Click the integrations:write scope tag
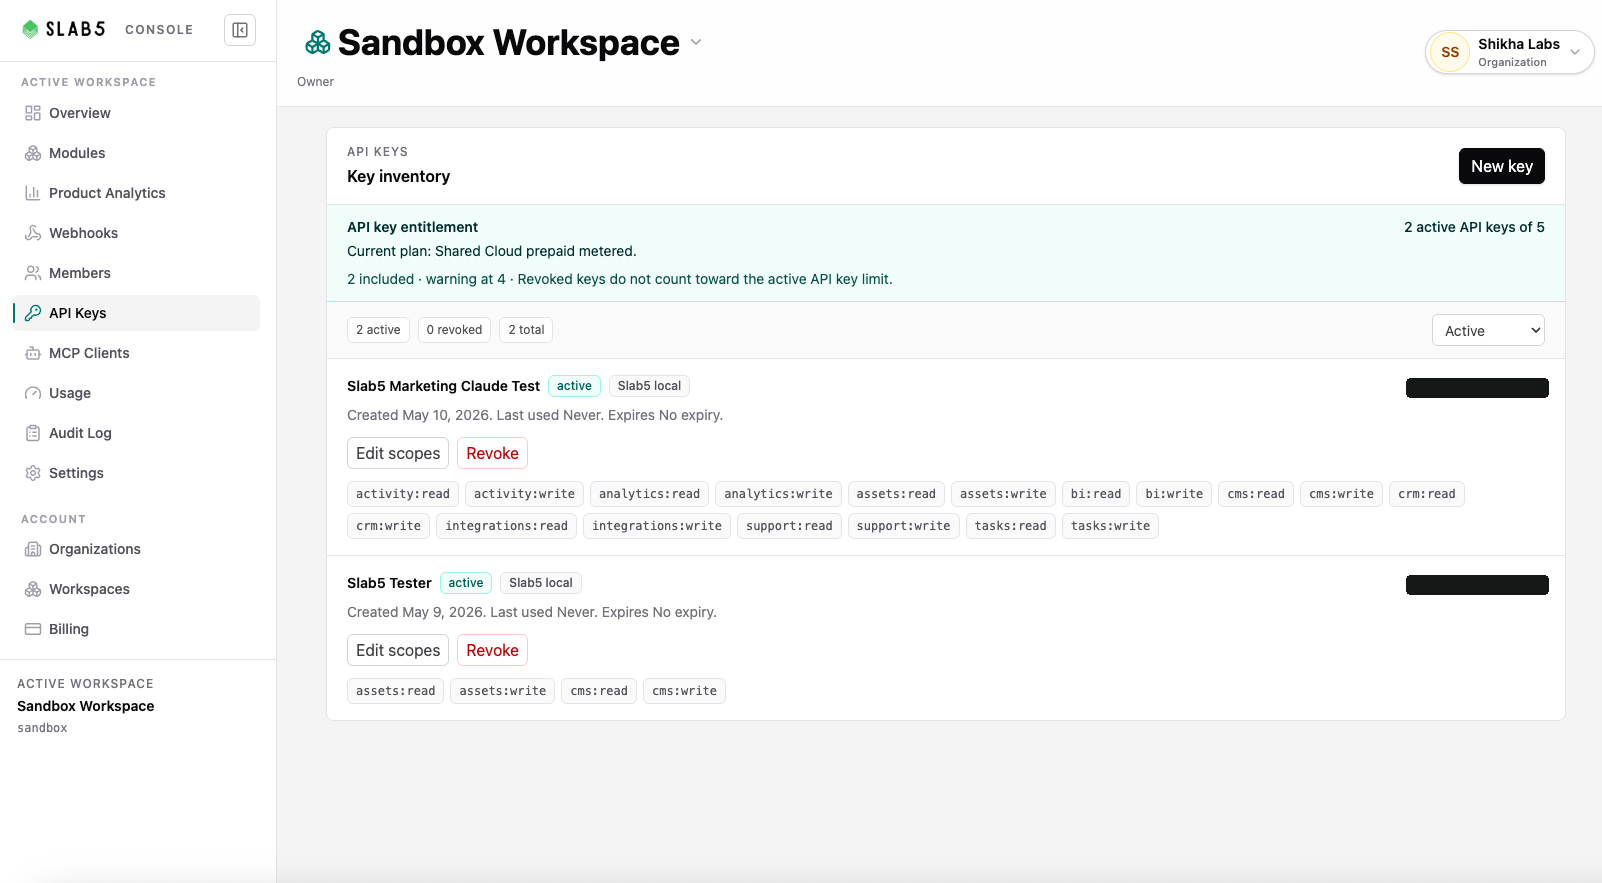Image resolution: width=1602 pixels, height=883 pixels. tap(657, 526)
